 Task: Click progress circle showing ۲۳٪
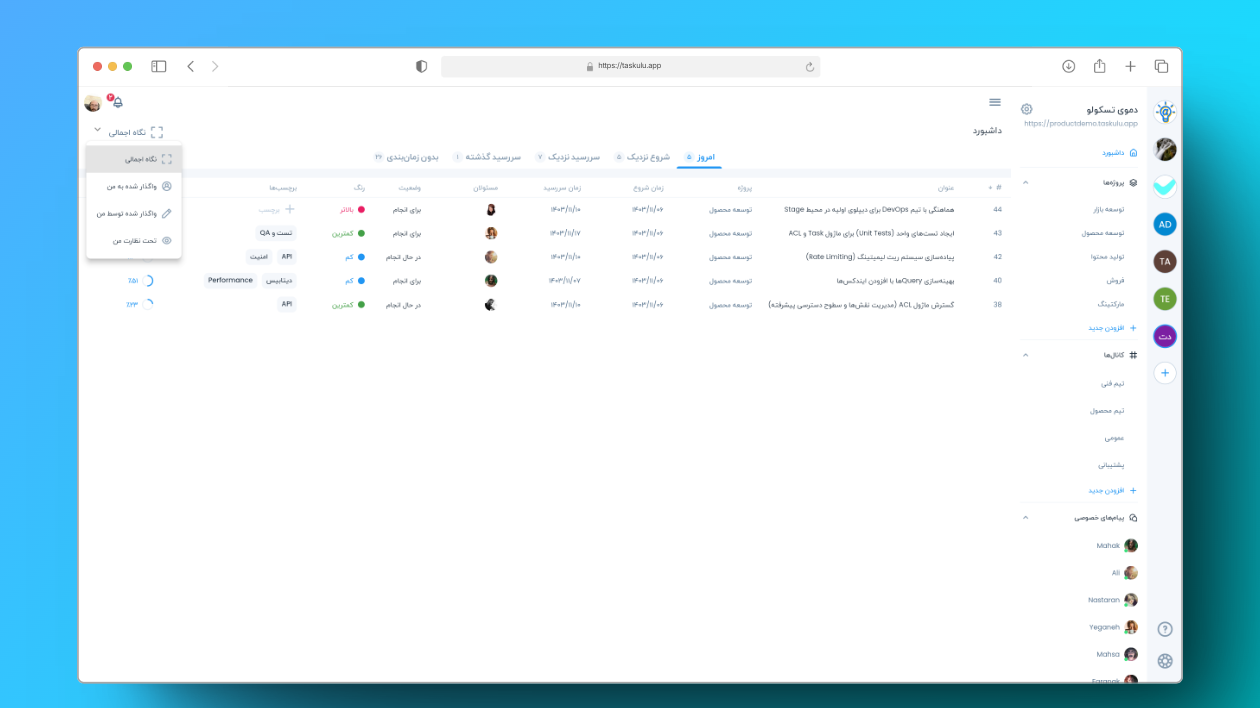click(x=148, y=304)
